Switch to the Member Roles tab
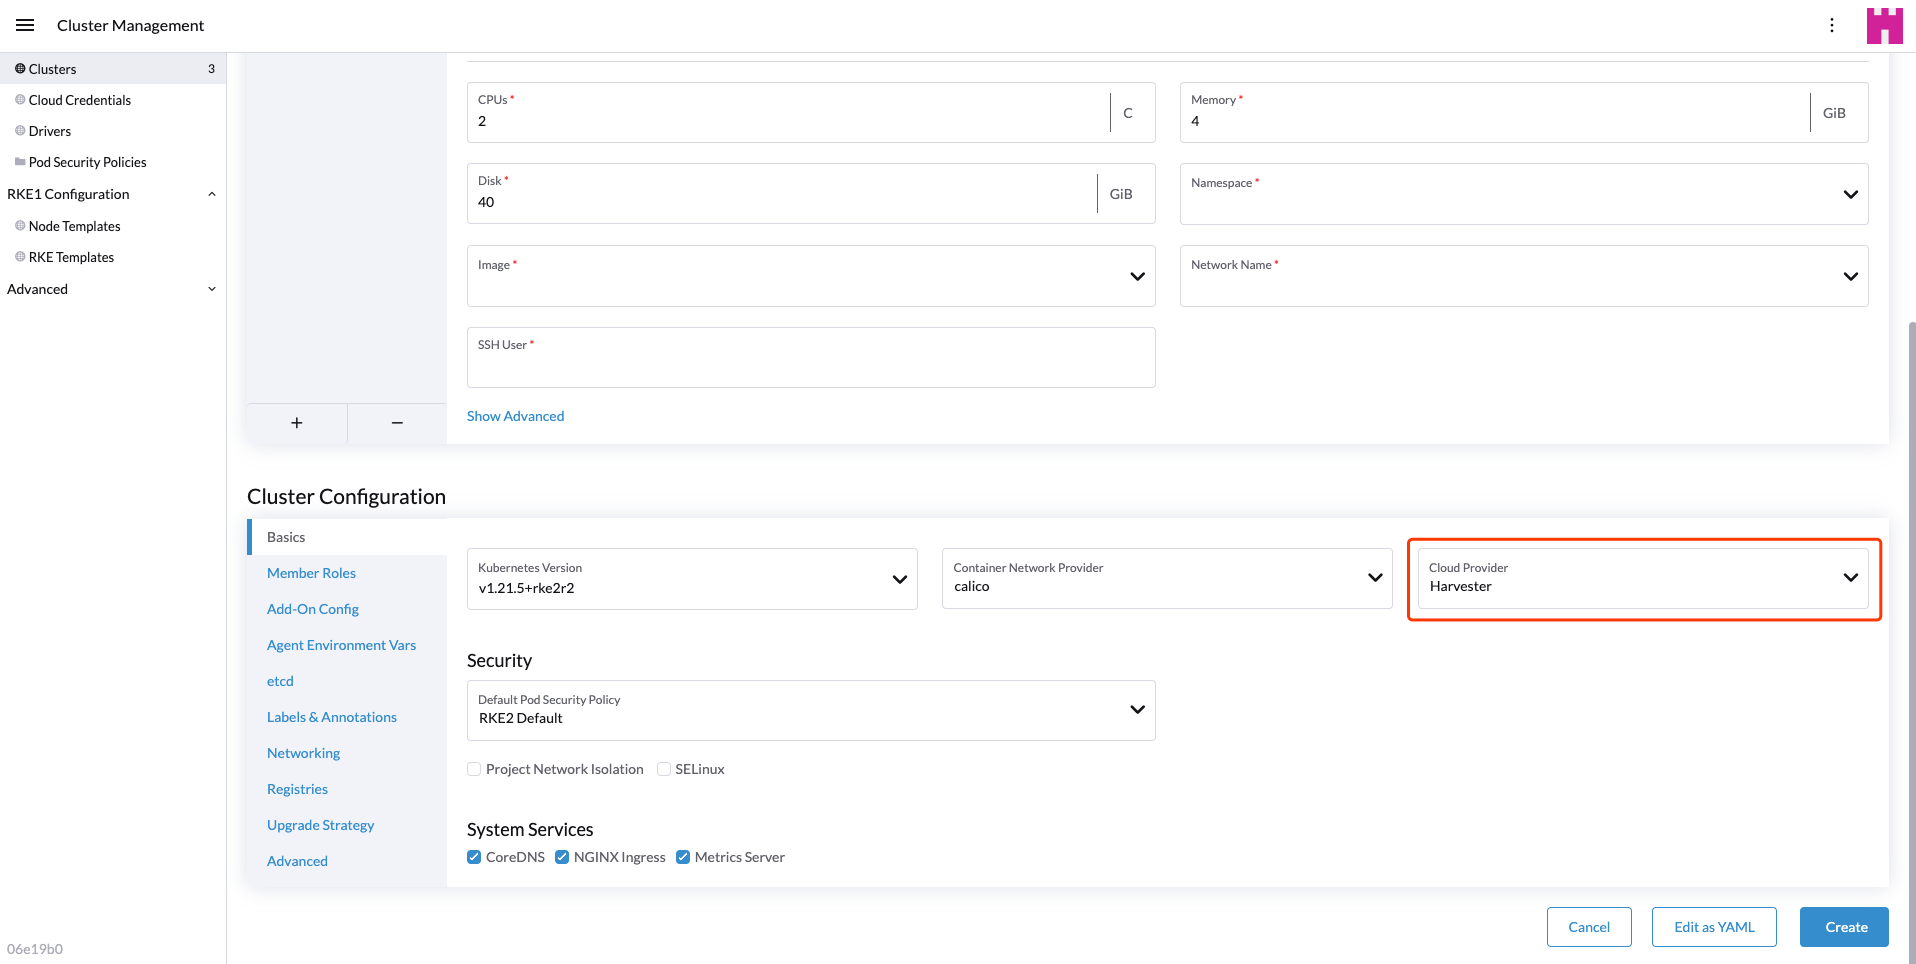The height and width of the screenshot is (964, 1916). point(311,573)
